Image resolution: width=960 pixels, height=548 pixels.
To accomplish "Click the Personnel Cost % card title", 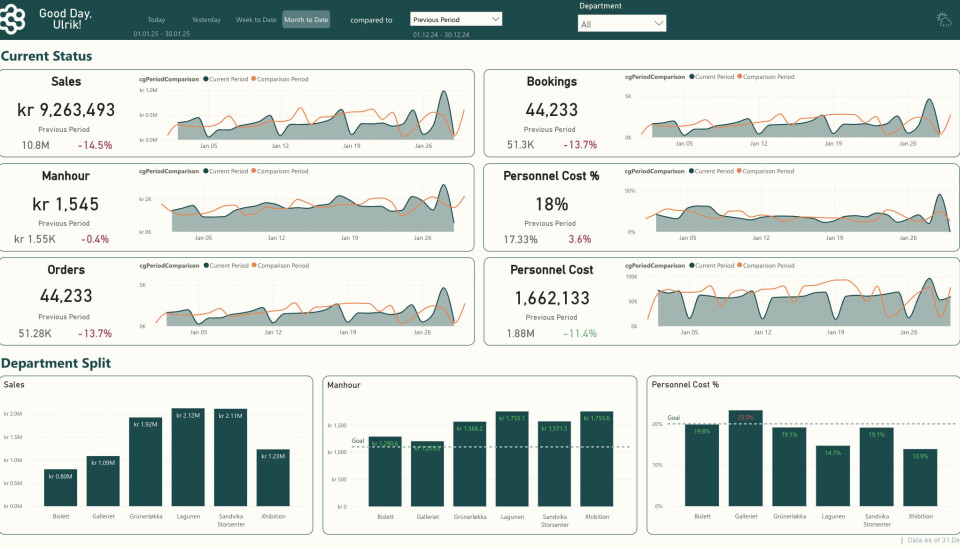I will (551, 176).
